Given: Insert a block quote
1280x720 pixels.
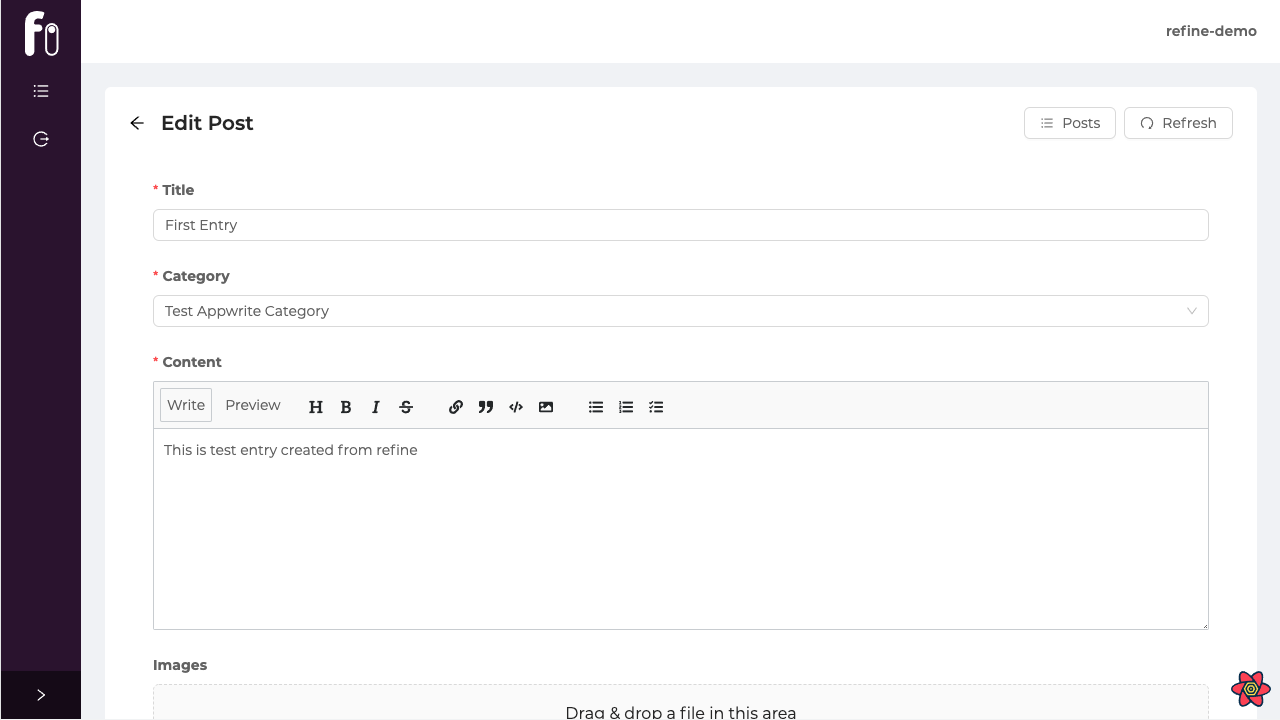Looking at the screenshot, I should click(486, 407).
